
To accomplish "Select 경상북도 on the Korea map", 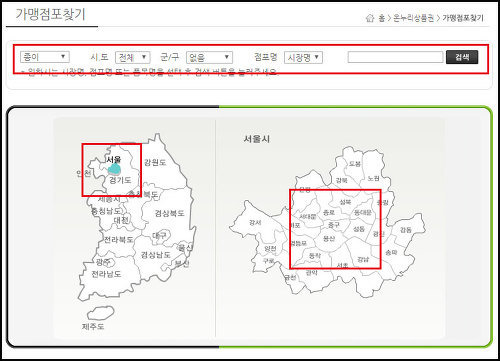I will 170,213.
